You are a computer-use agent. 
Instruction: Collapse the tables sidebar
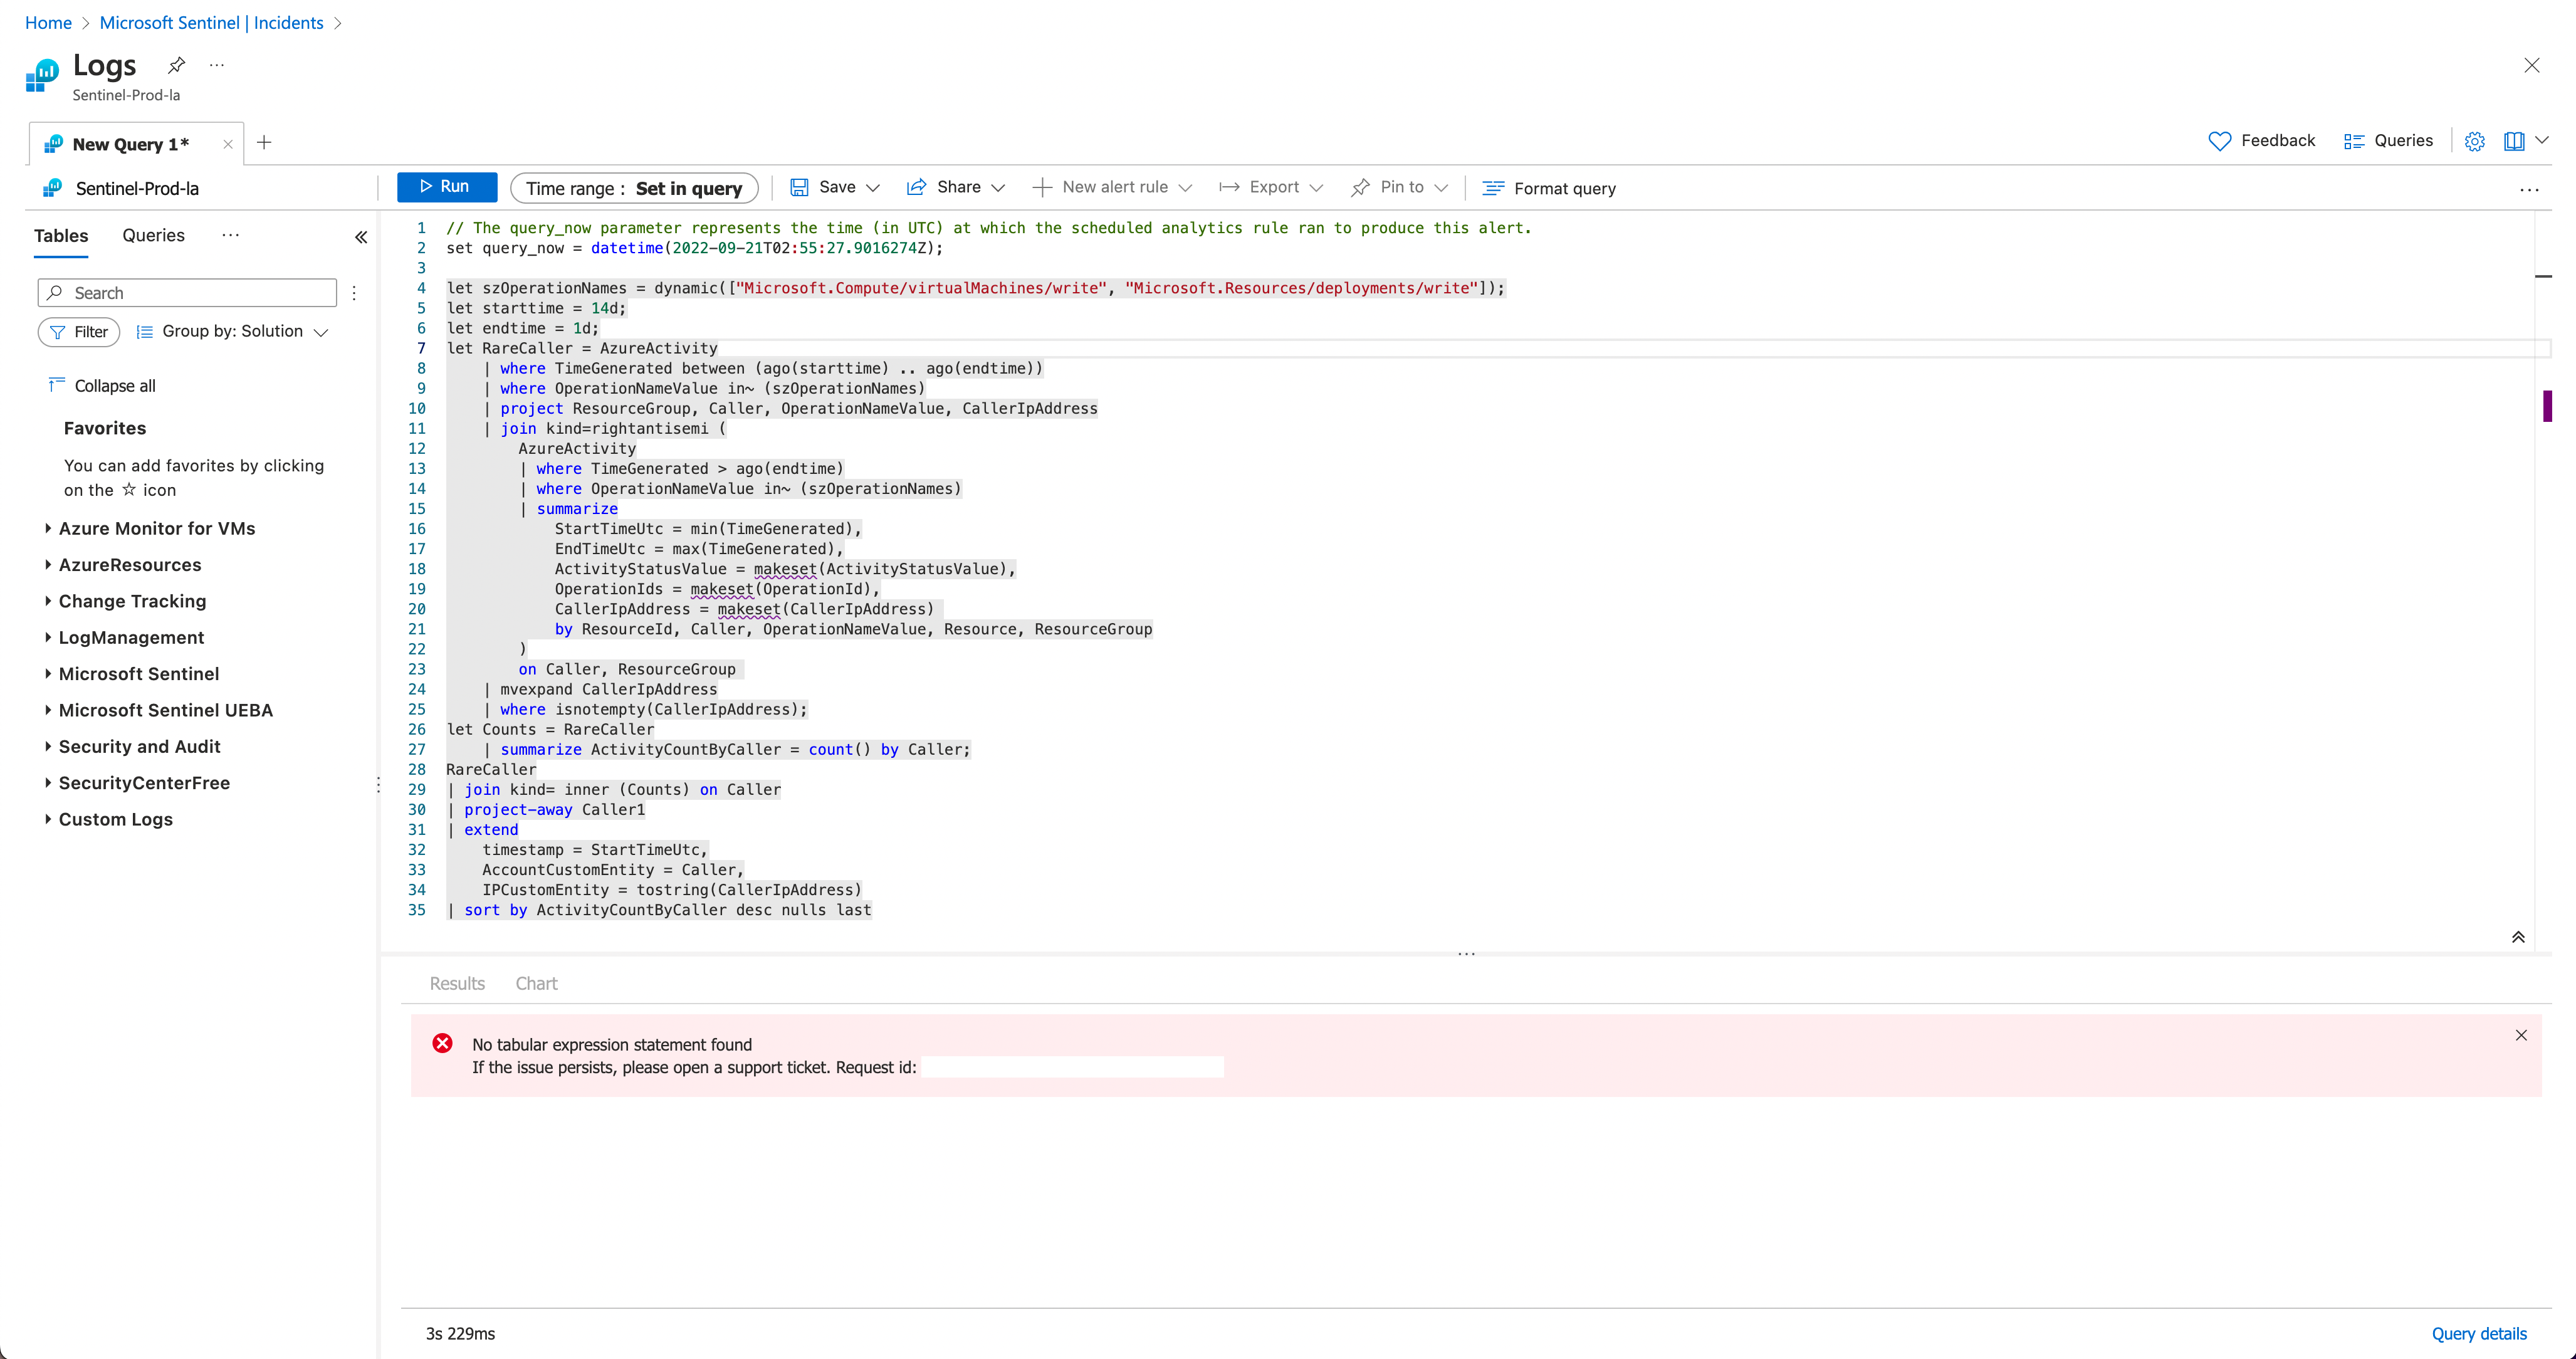pyautogui.click(x=361, y=237)
